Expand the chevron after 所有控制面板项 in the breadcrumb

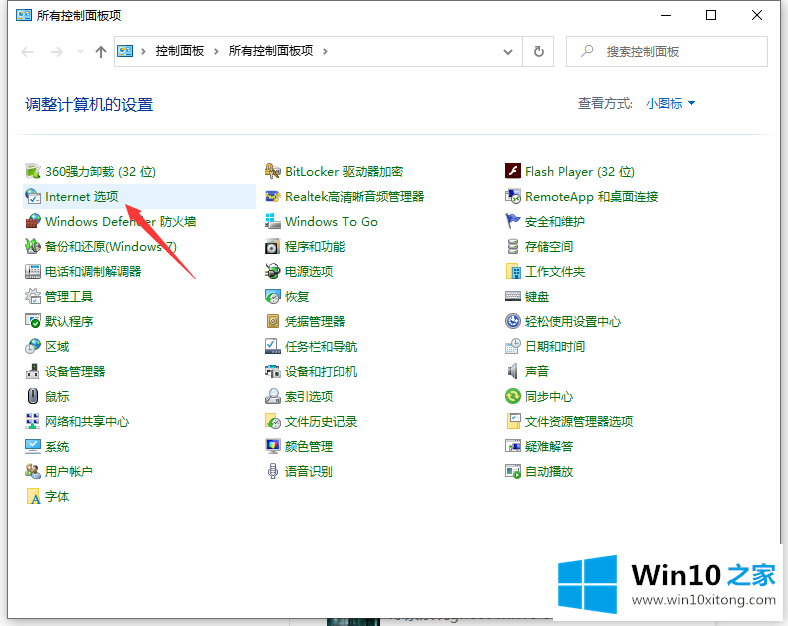coord(325,51)
